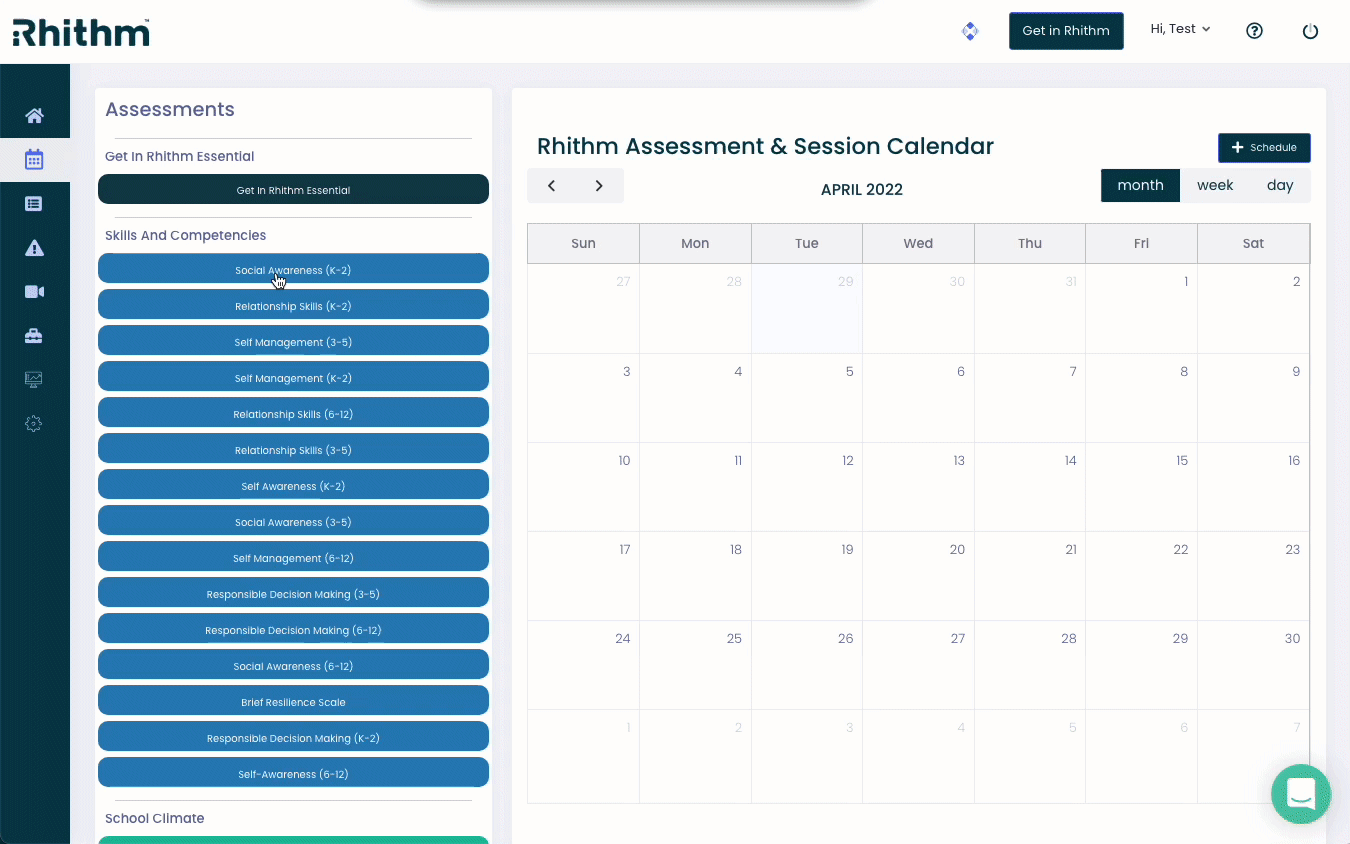Click the School Climate section heading

tap(155, 818)
